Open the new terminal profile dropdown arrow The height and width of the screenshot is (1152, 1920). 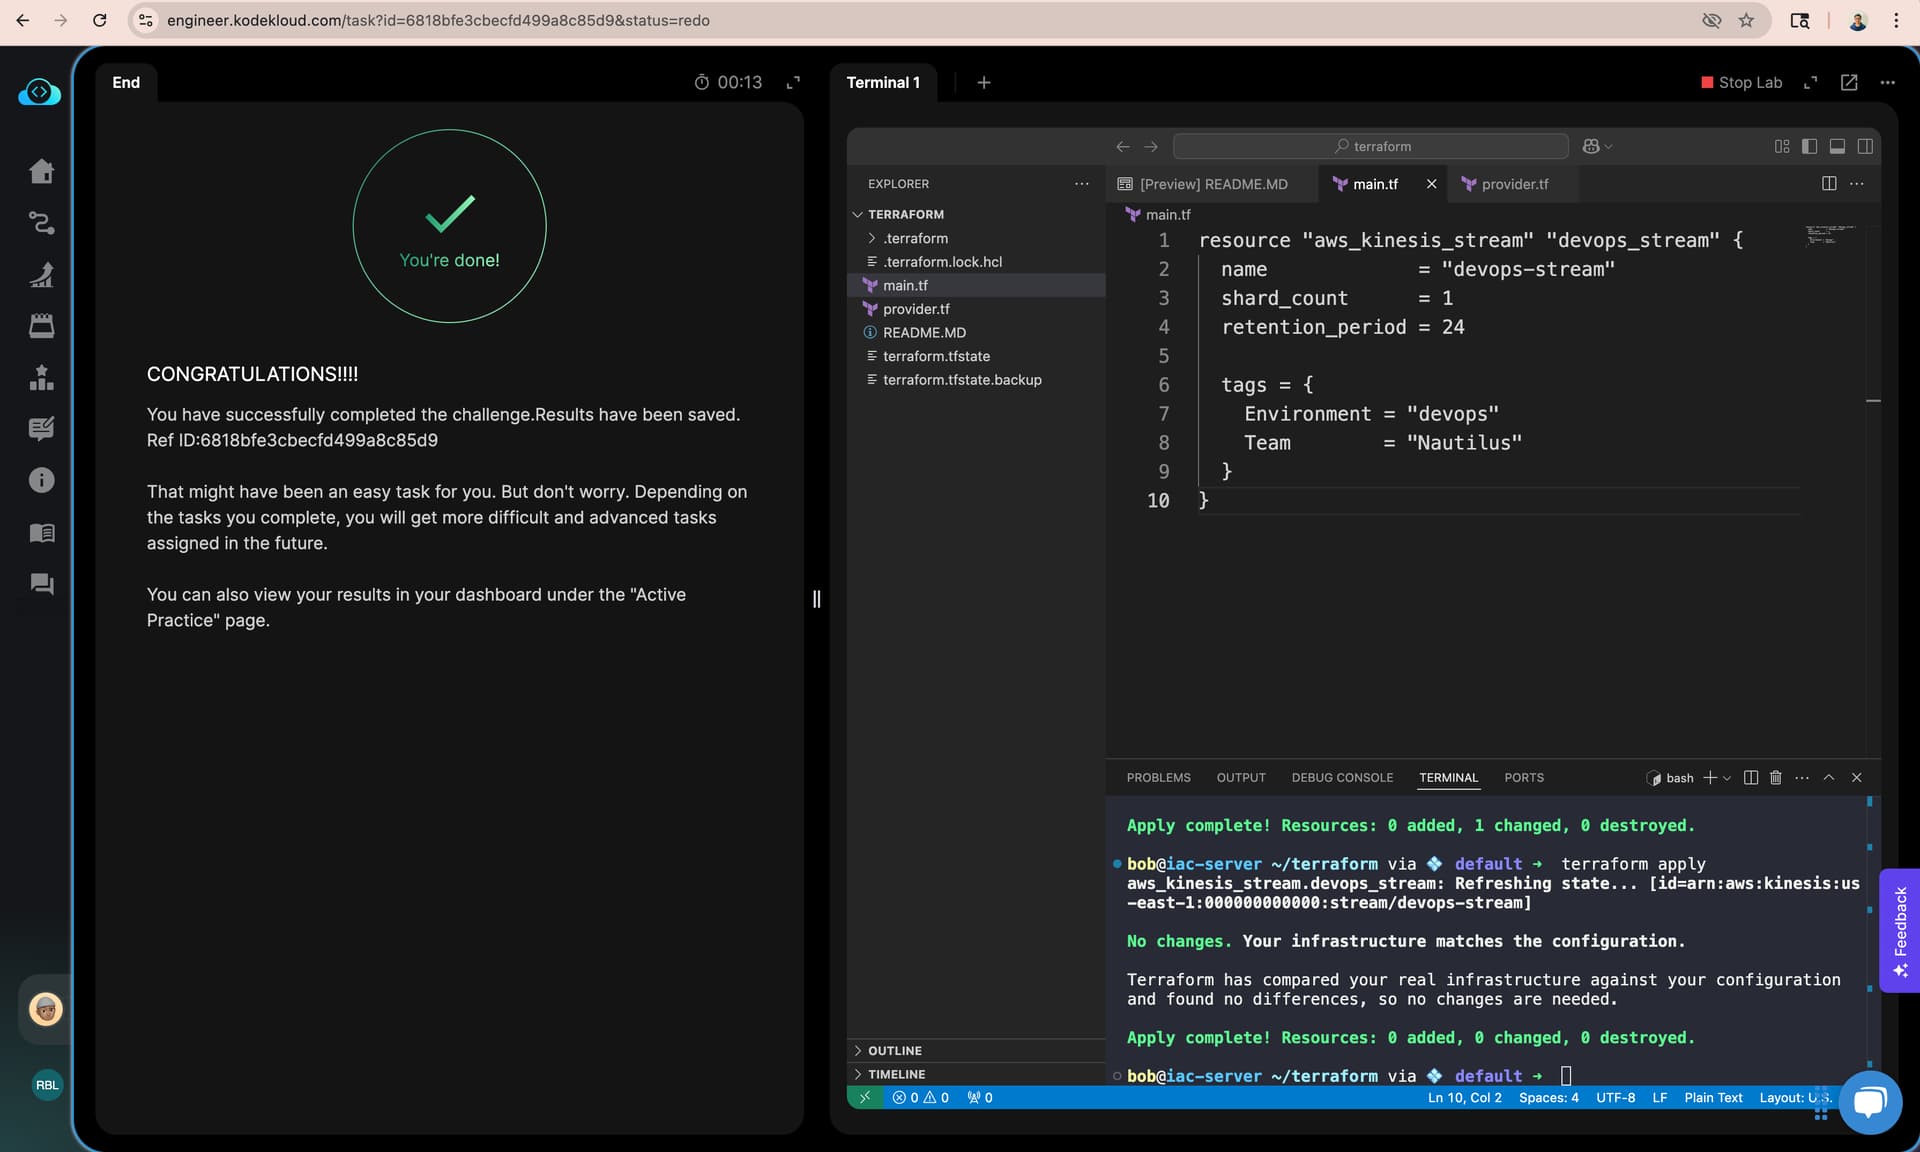click(x=1727, y=778)
